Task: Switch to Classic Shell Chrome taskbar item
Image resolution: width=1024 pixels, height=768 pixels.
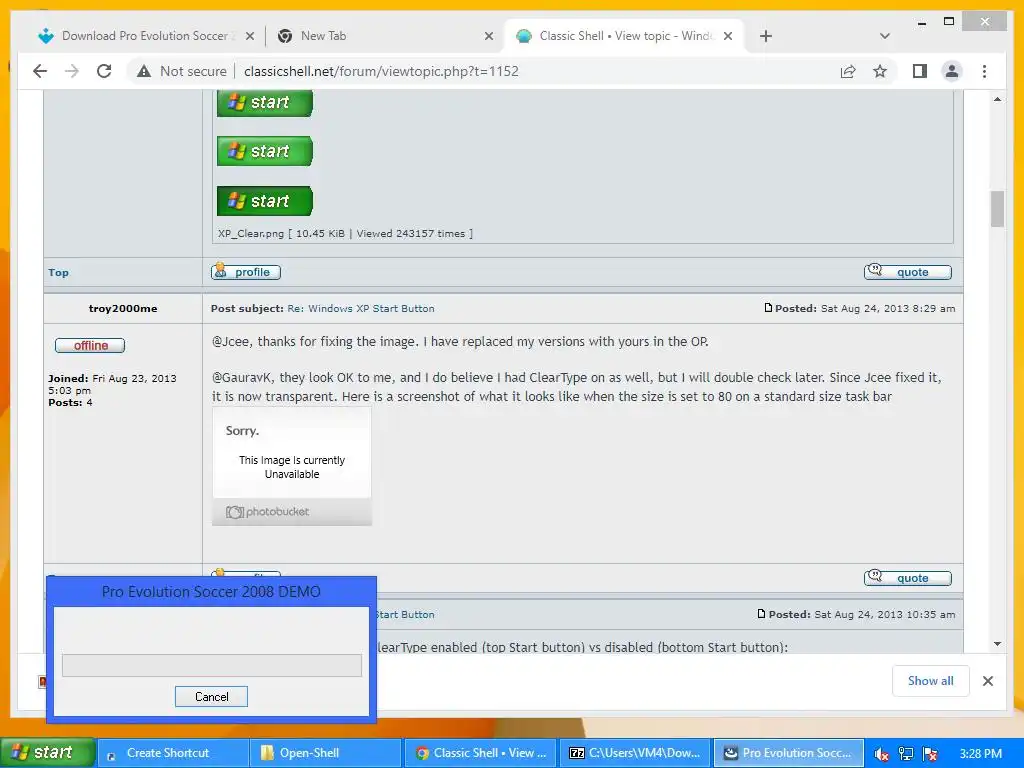Action: coord(480,753)
